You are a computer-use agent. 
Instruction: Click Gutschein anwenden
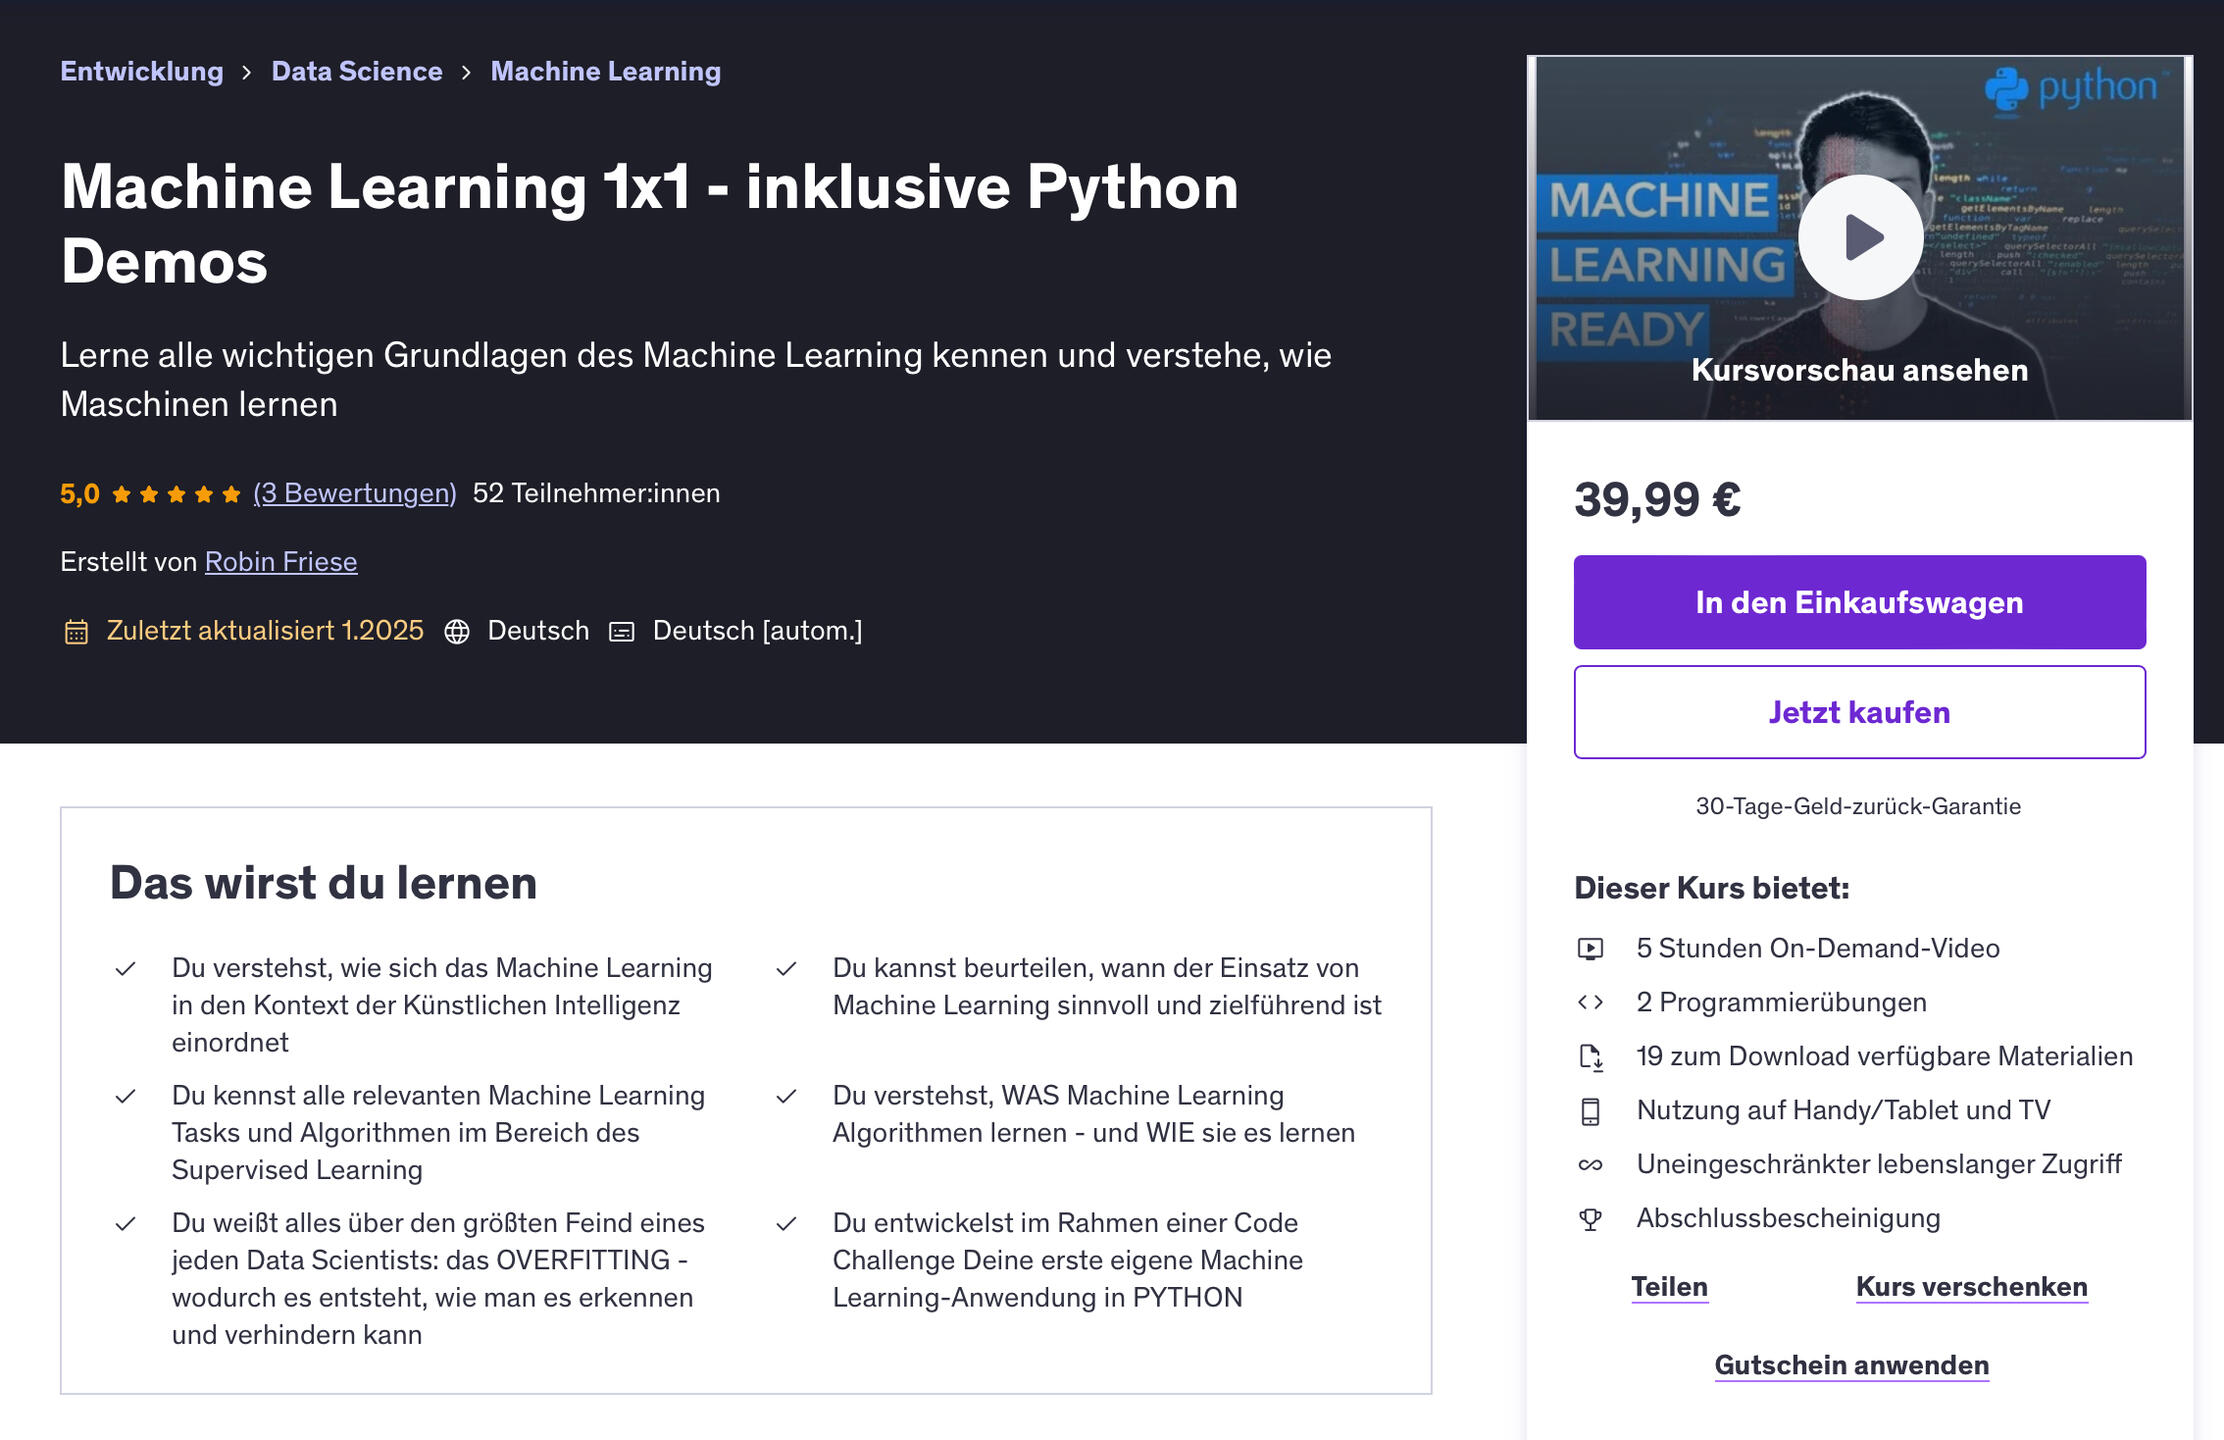(x=1851, y=1364)
